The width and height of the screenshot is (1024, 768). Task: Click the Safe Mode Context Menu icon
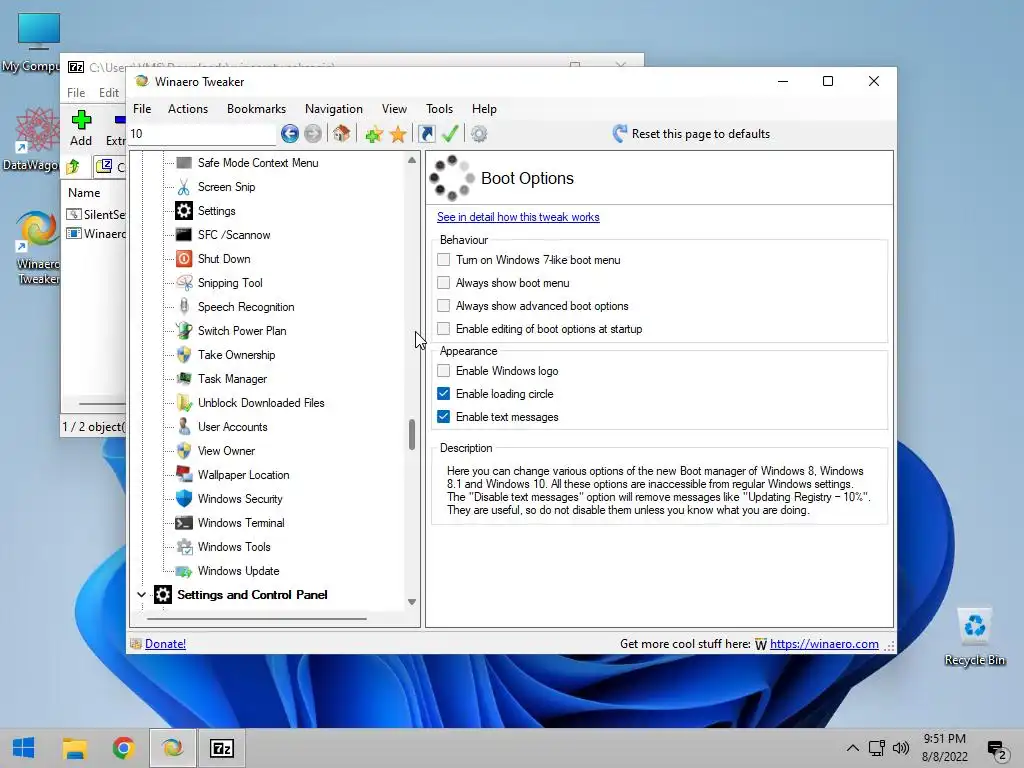184,163
